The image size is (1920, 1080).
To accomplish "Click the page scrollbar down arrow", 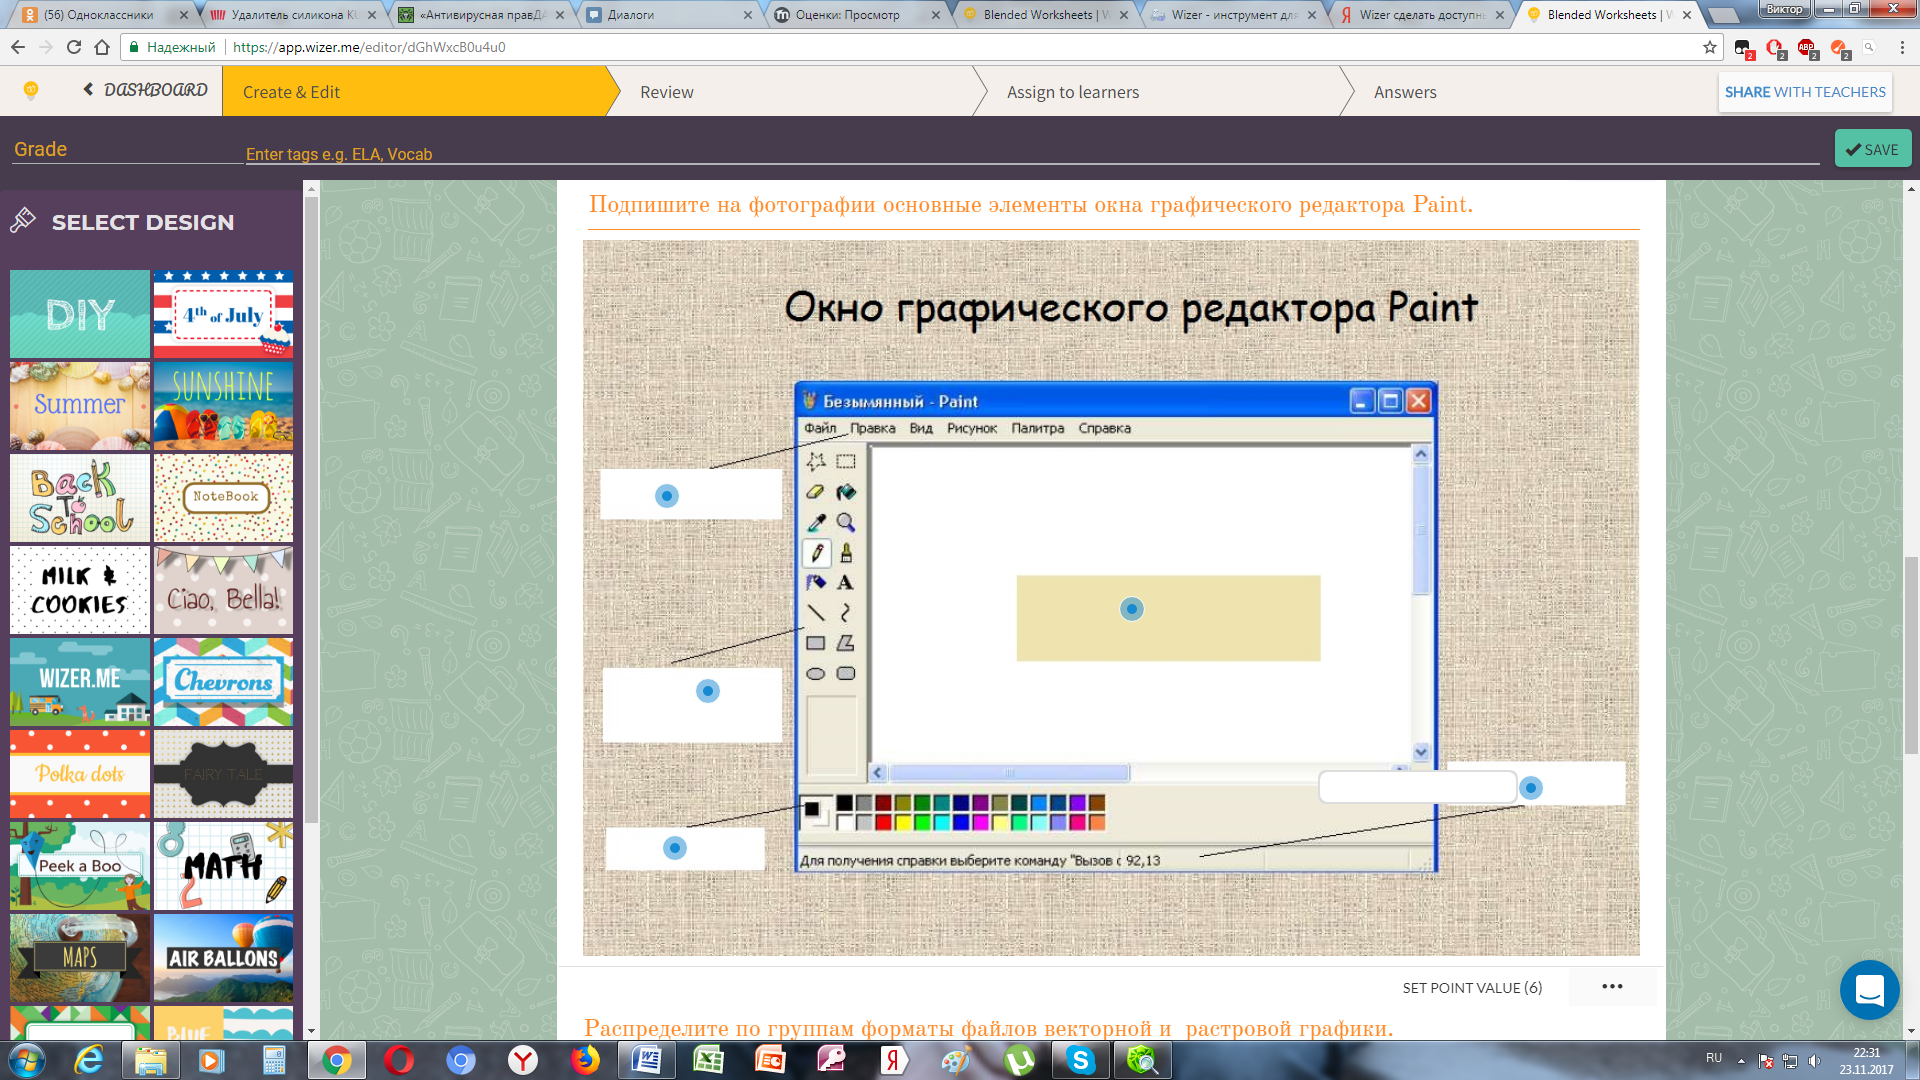I will coord(1911,1031).
